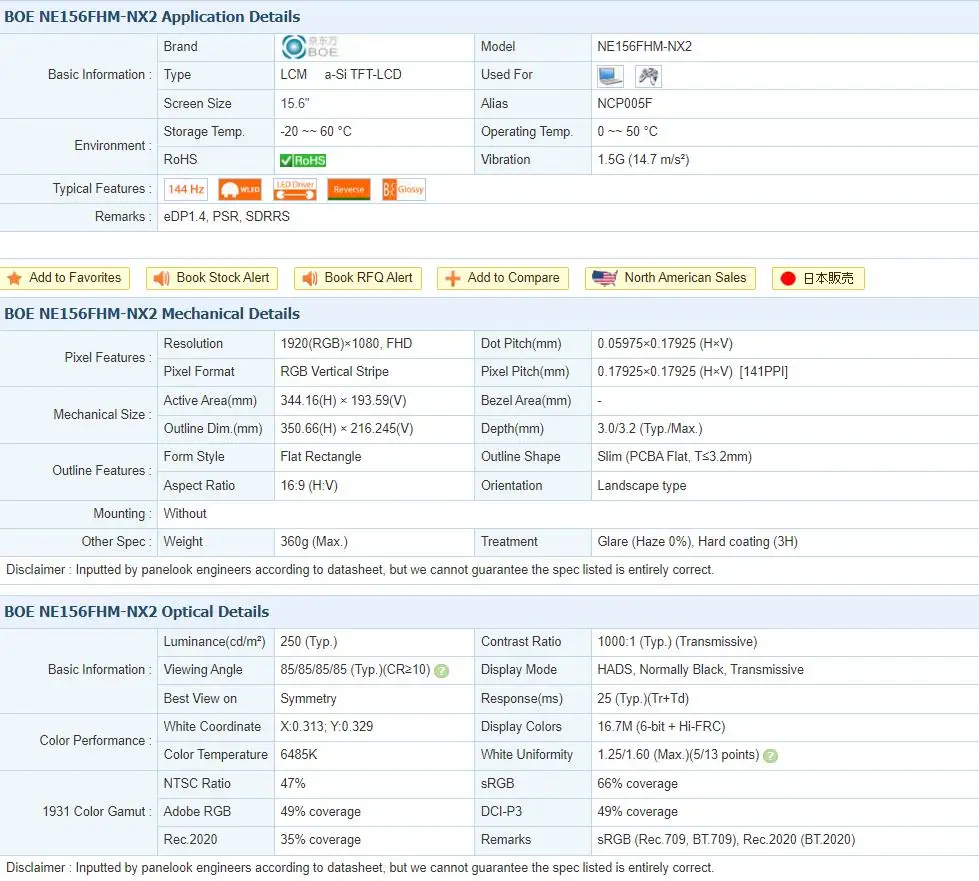The width and height of the screenshot is (979, 881).
Task: Click Book RFQ Alert button
Action: pyautogui.click(x=358, y=278)
